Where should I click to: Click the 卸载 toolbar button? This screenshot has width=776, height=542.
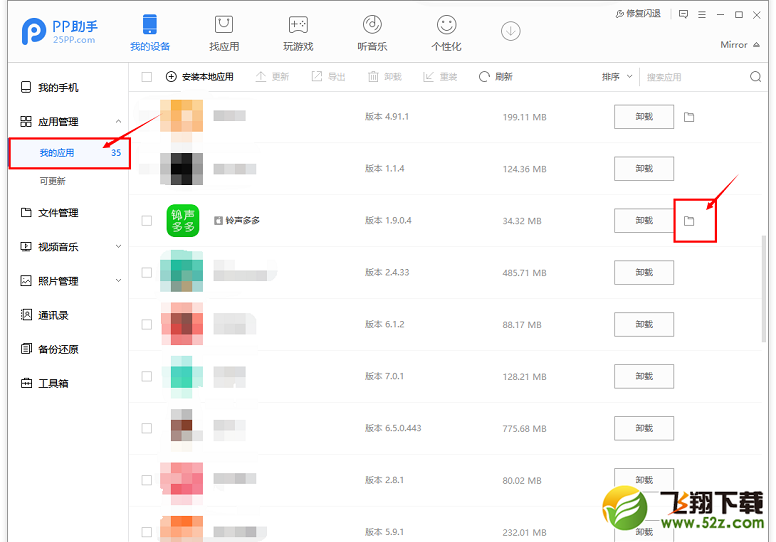(x=385, y=77)
